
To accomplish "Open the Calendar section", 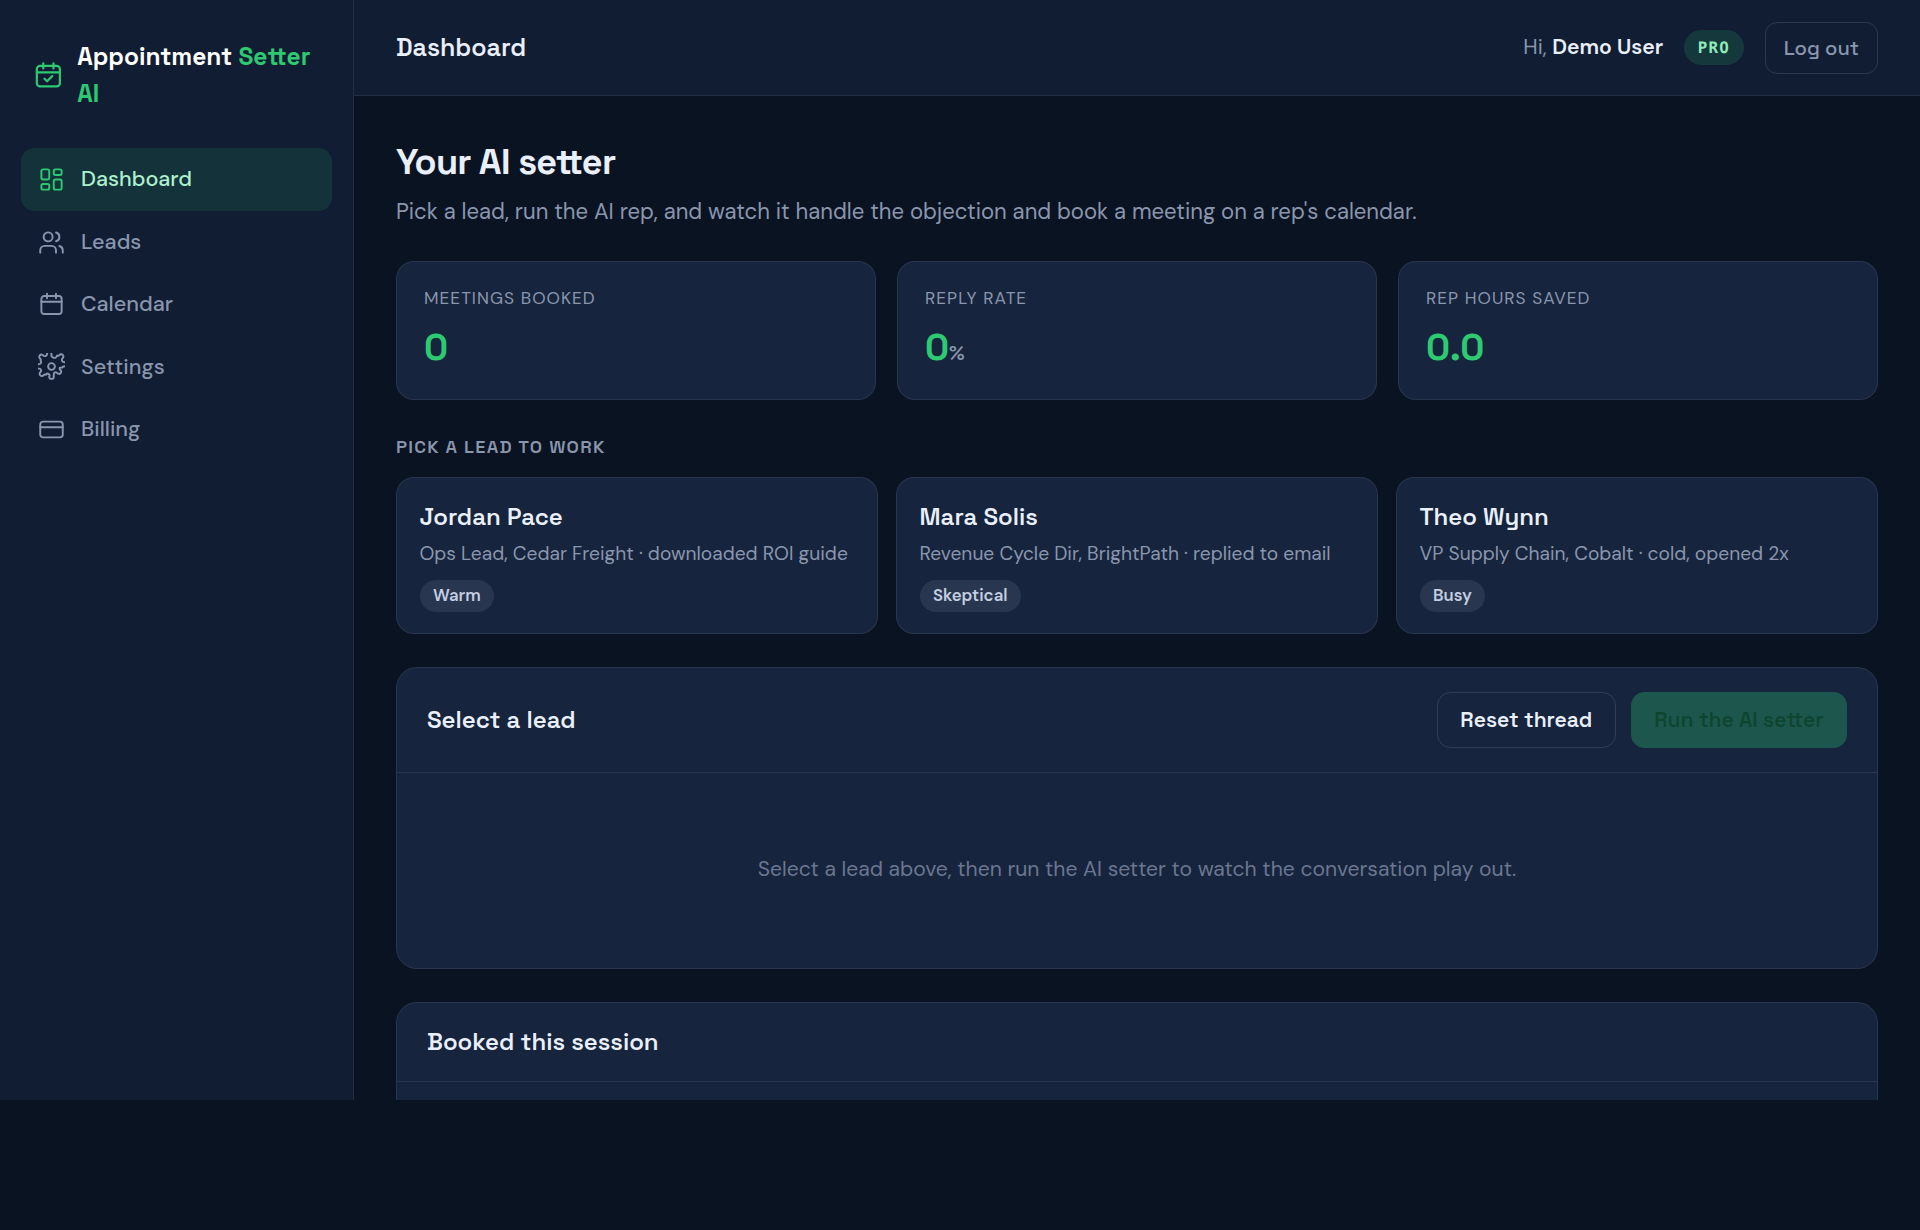I will pos(176,304).
